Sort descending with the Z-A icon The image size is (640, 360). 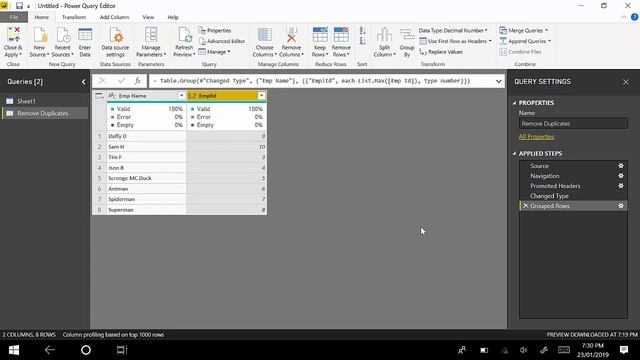[362, 40]
